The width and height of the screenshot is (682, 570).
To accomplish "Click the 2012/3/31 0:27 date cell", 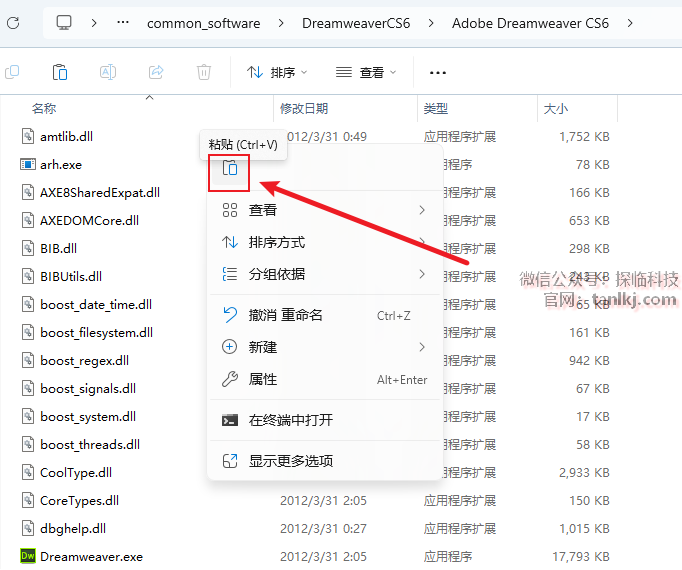I will [323, 528].
